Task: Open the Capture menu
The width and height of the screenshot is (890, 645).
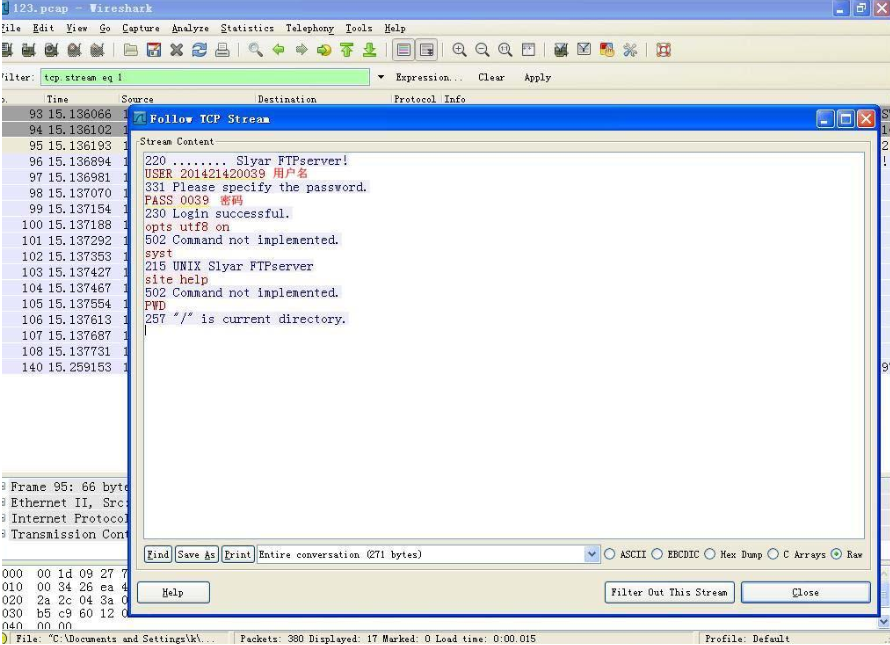Action: 141,28
